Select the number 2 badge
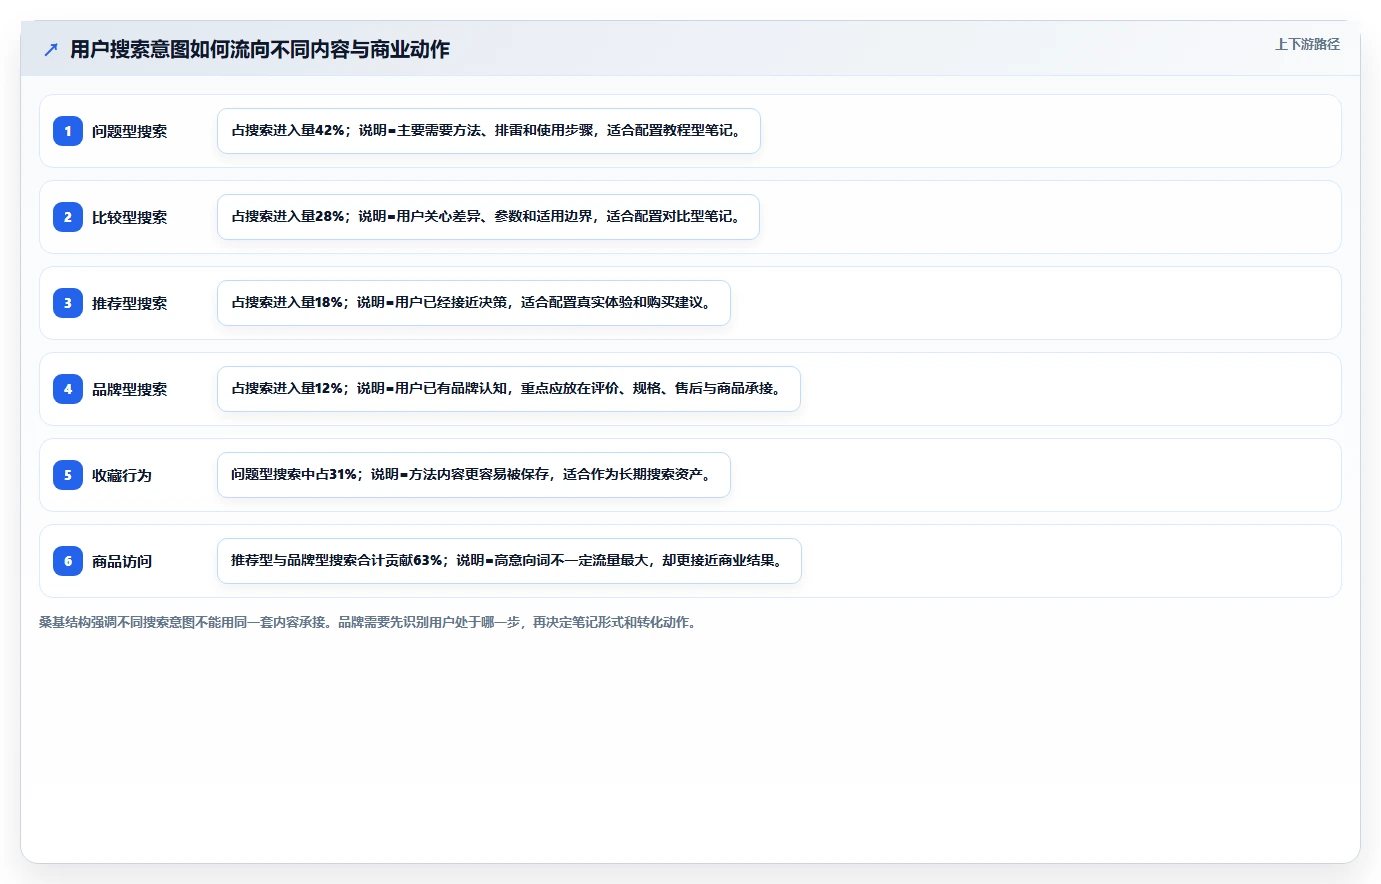 point(68,217)
